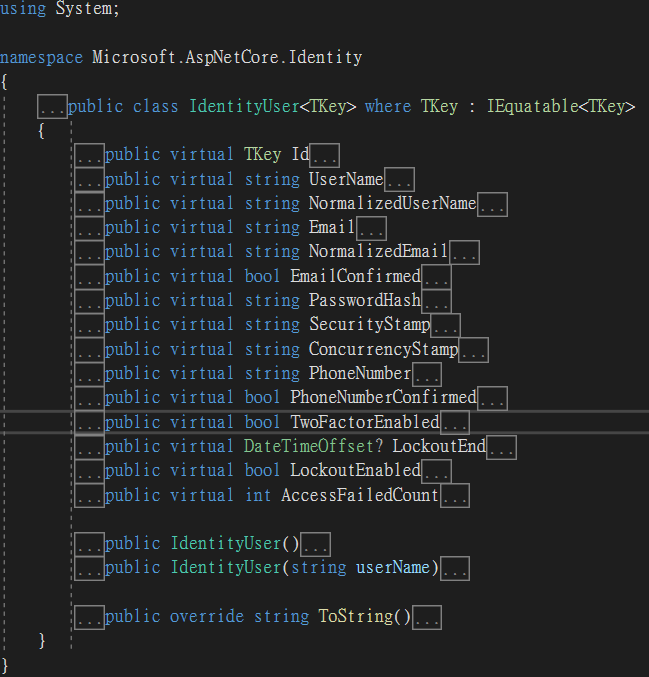This screenshot has width=649, height=677.
Task: Click 'Microsoft.AspNetCore.Identity' namespace name
Action: (227, 57)
